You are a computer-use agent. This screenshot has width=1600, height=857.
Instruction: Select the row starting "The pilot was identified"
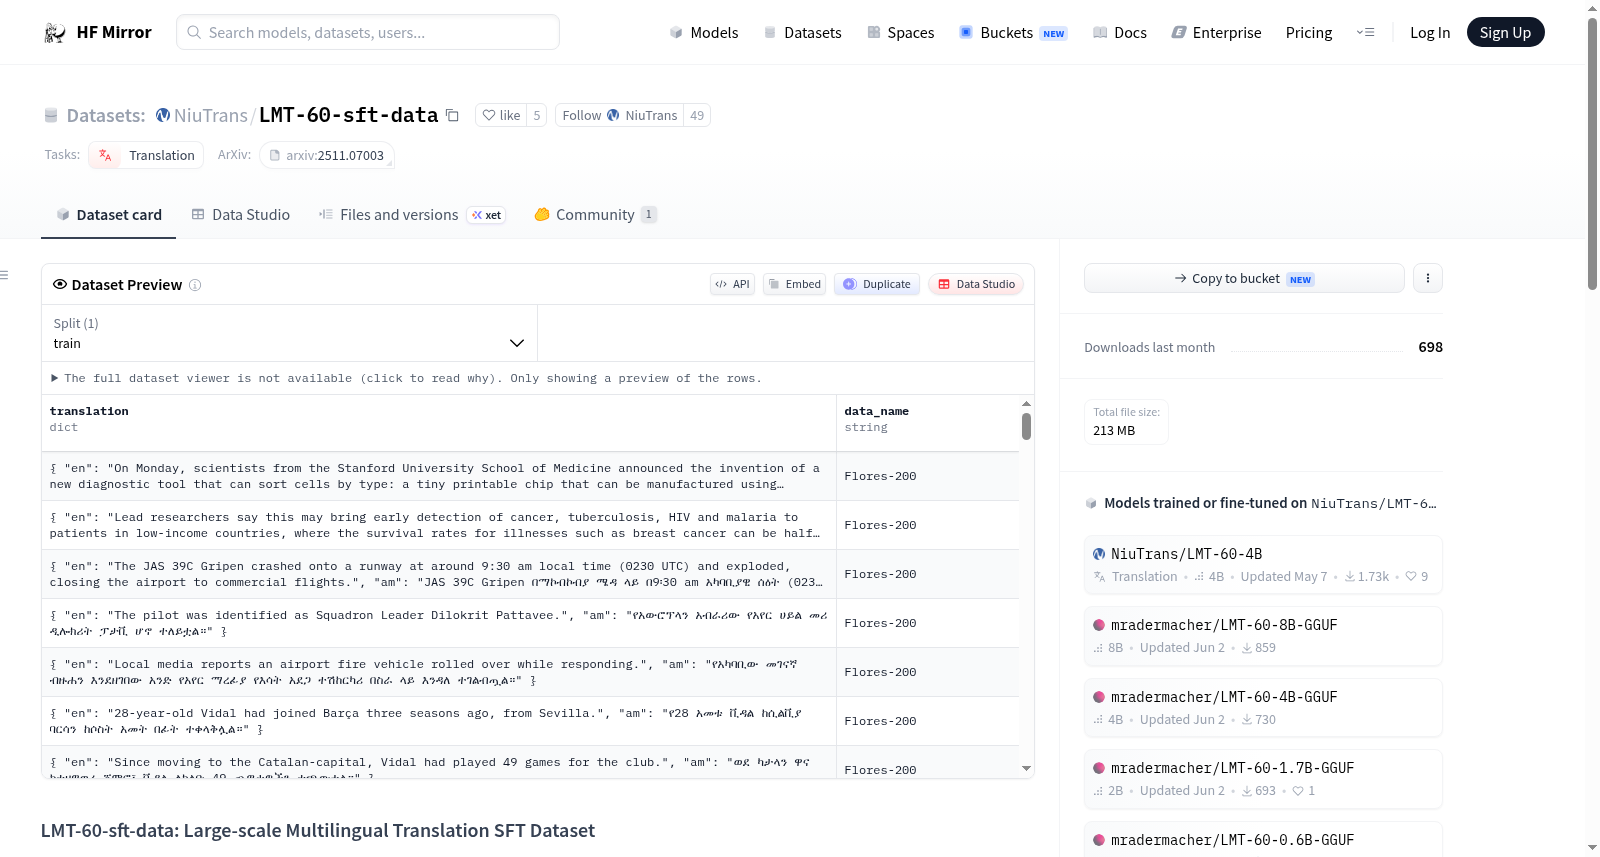pos(530,623)
